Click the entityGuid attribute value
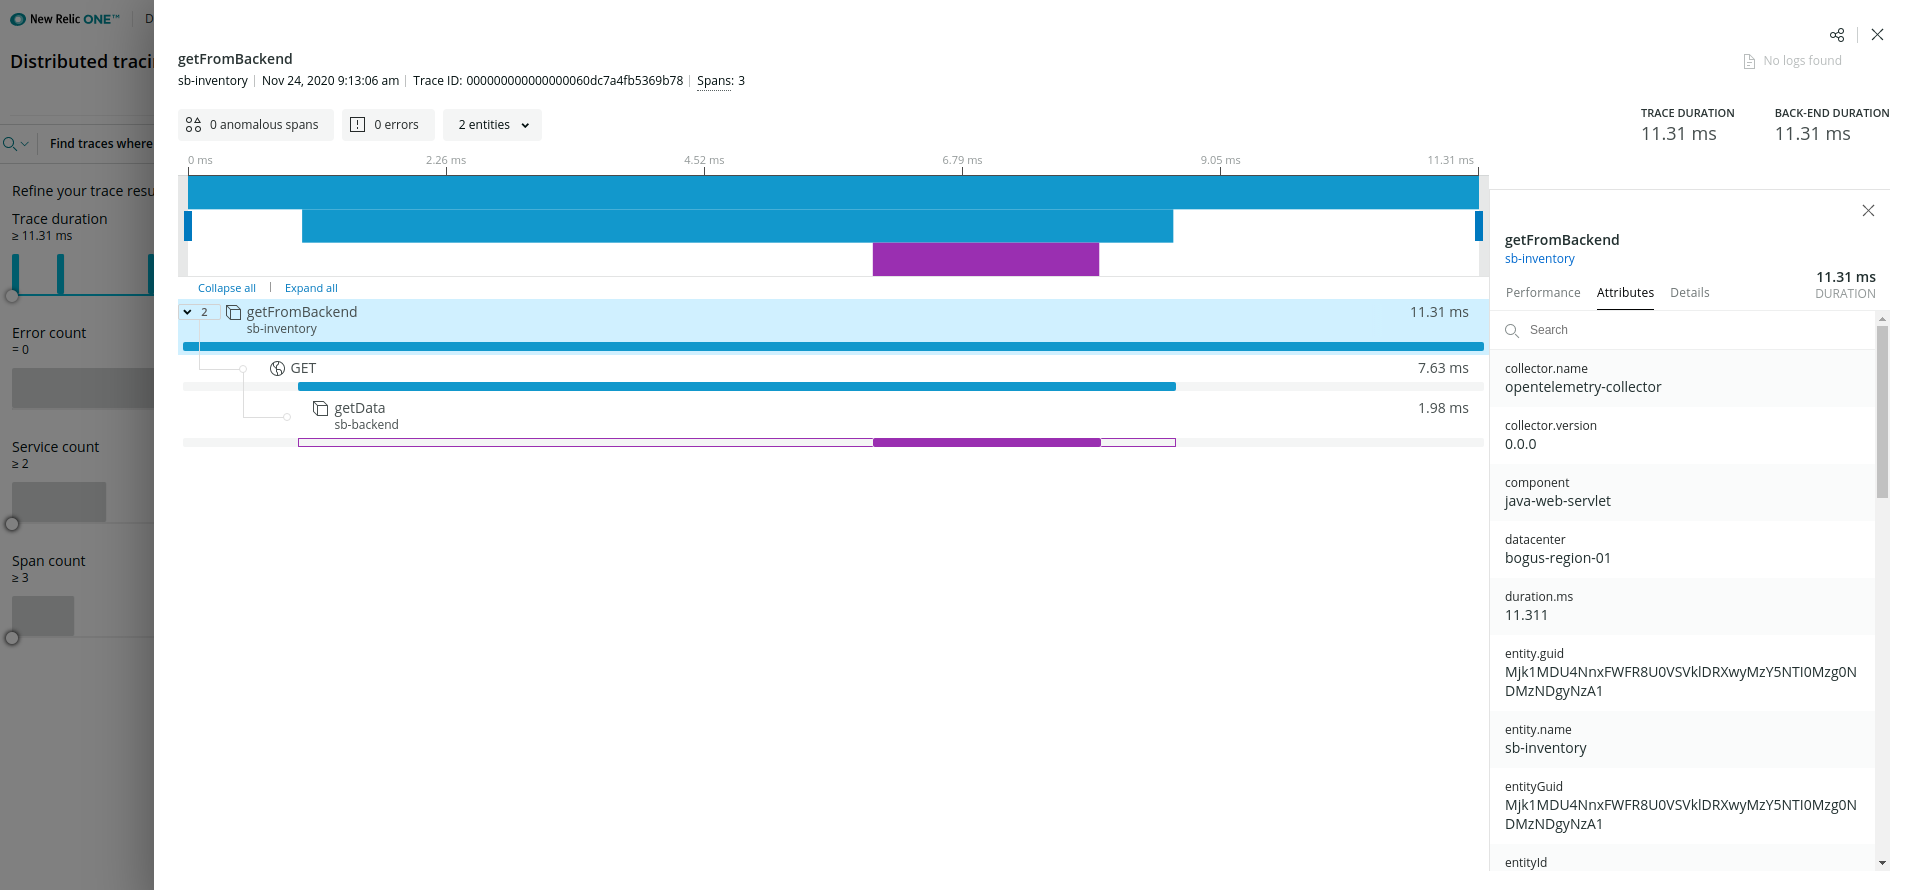The image size is (1905, 890). (1681, 815)
